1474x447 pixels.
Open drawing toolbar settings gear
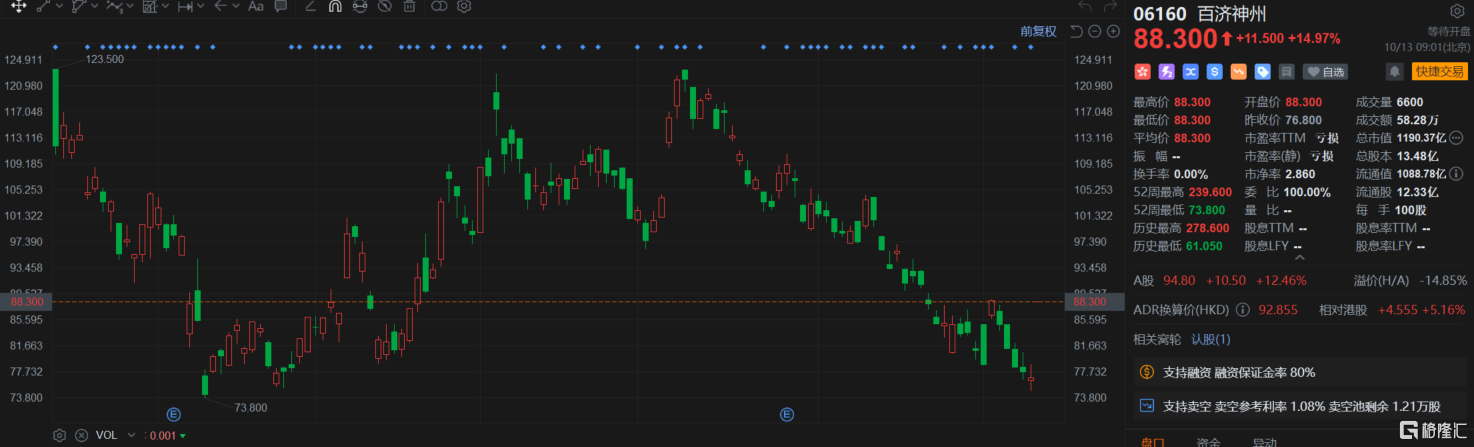(464, 6)
